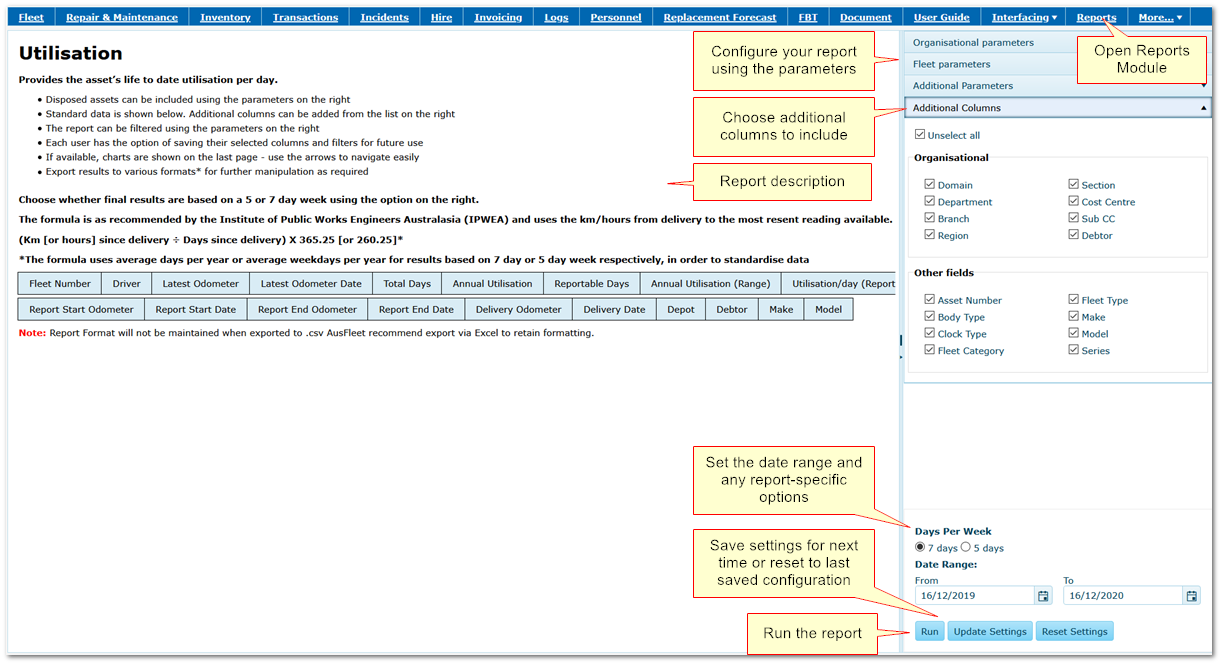Go to the Replacement Forecast module
This screenshot has height=665, width=1222.
(x=719, y=17)
